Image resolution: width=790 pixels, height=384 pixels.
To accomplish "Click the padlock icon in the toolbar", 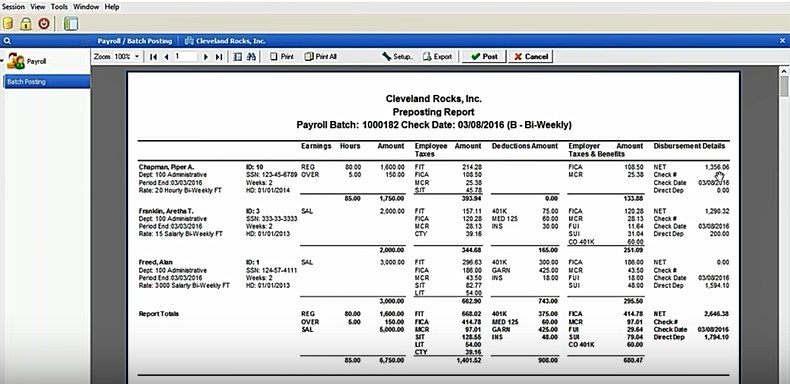I will pyautogui.click(x=26, y=23).
